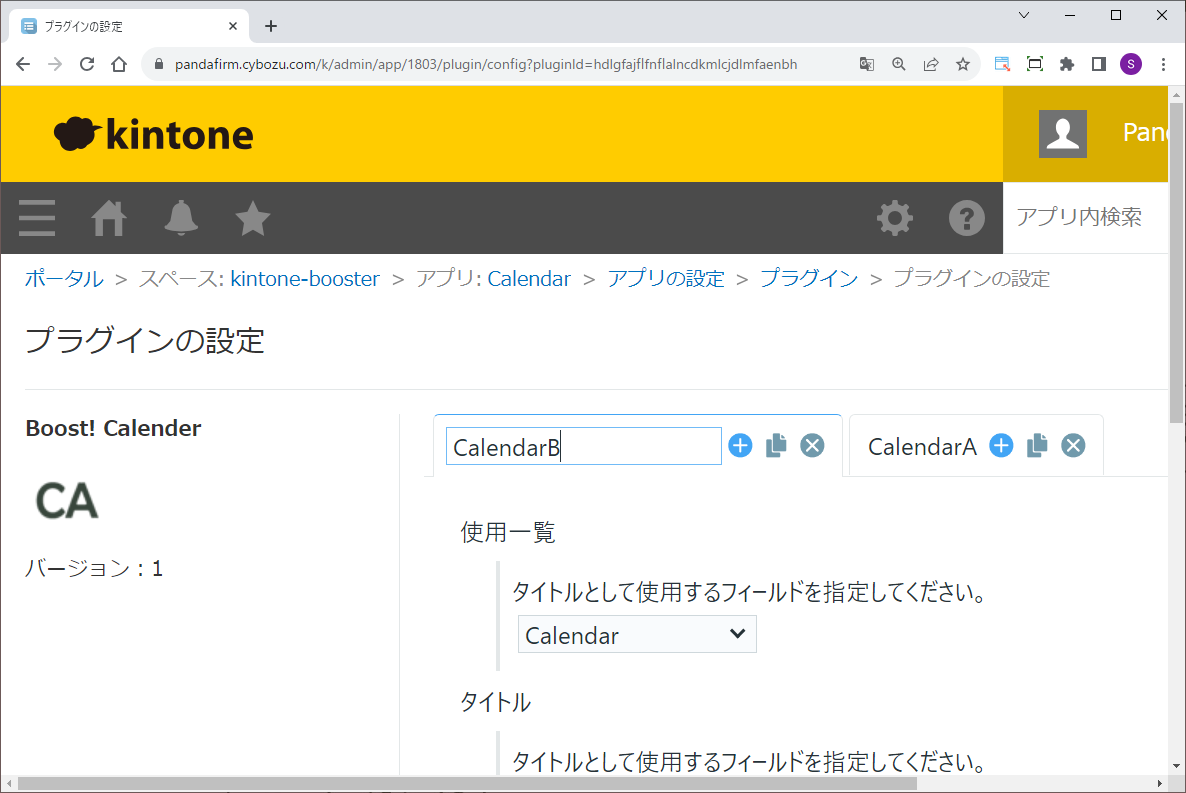1186x793 pixels.
Task: Click the duplicate icon next to CalendarB
Action: click(x=776, y=446)
